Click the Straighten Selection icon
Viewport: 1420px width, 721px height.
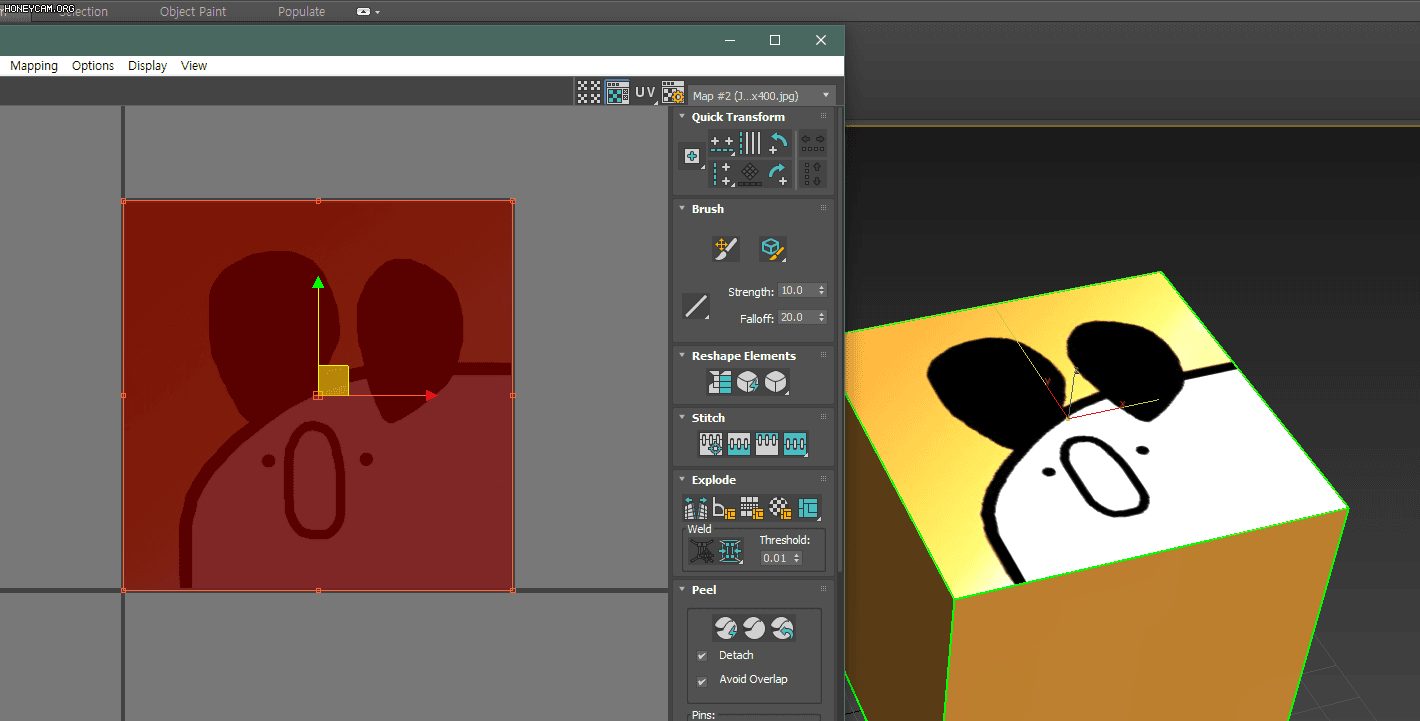point(720,382)
